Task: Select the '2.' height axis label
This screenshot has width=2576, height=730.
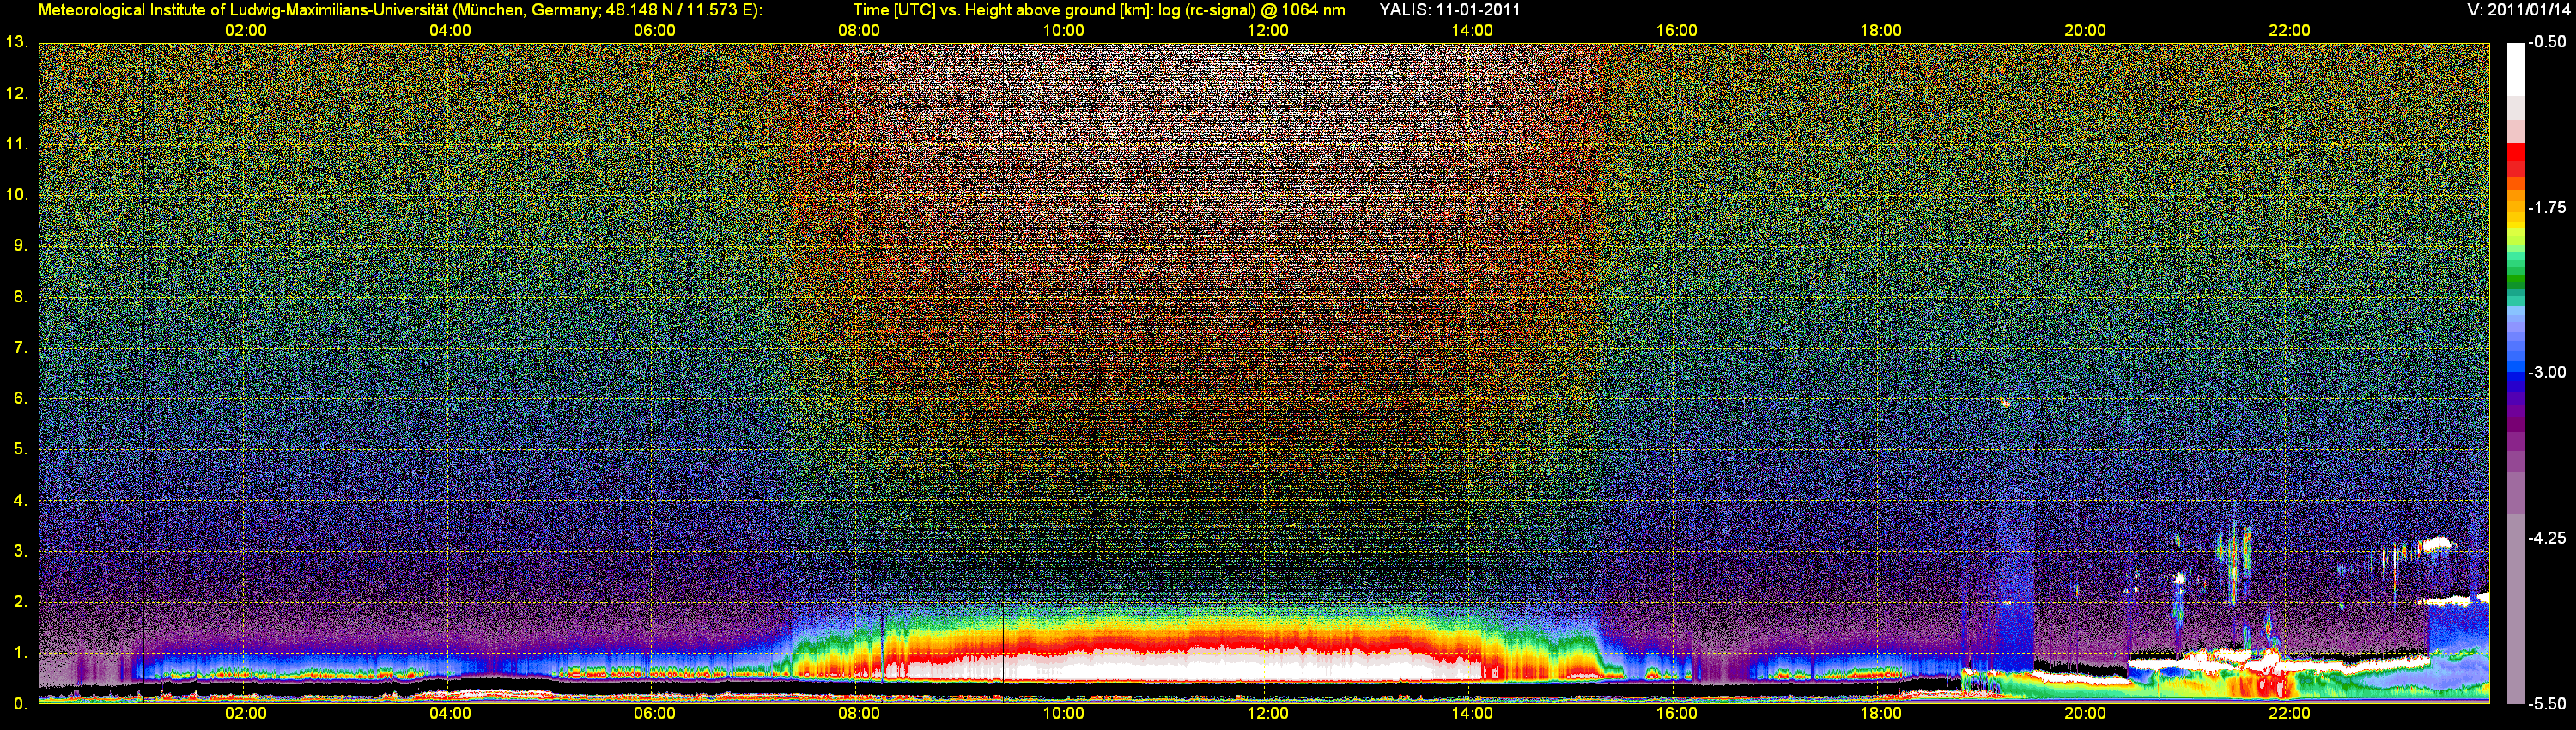Action: pos(20,602)
